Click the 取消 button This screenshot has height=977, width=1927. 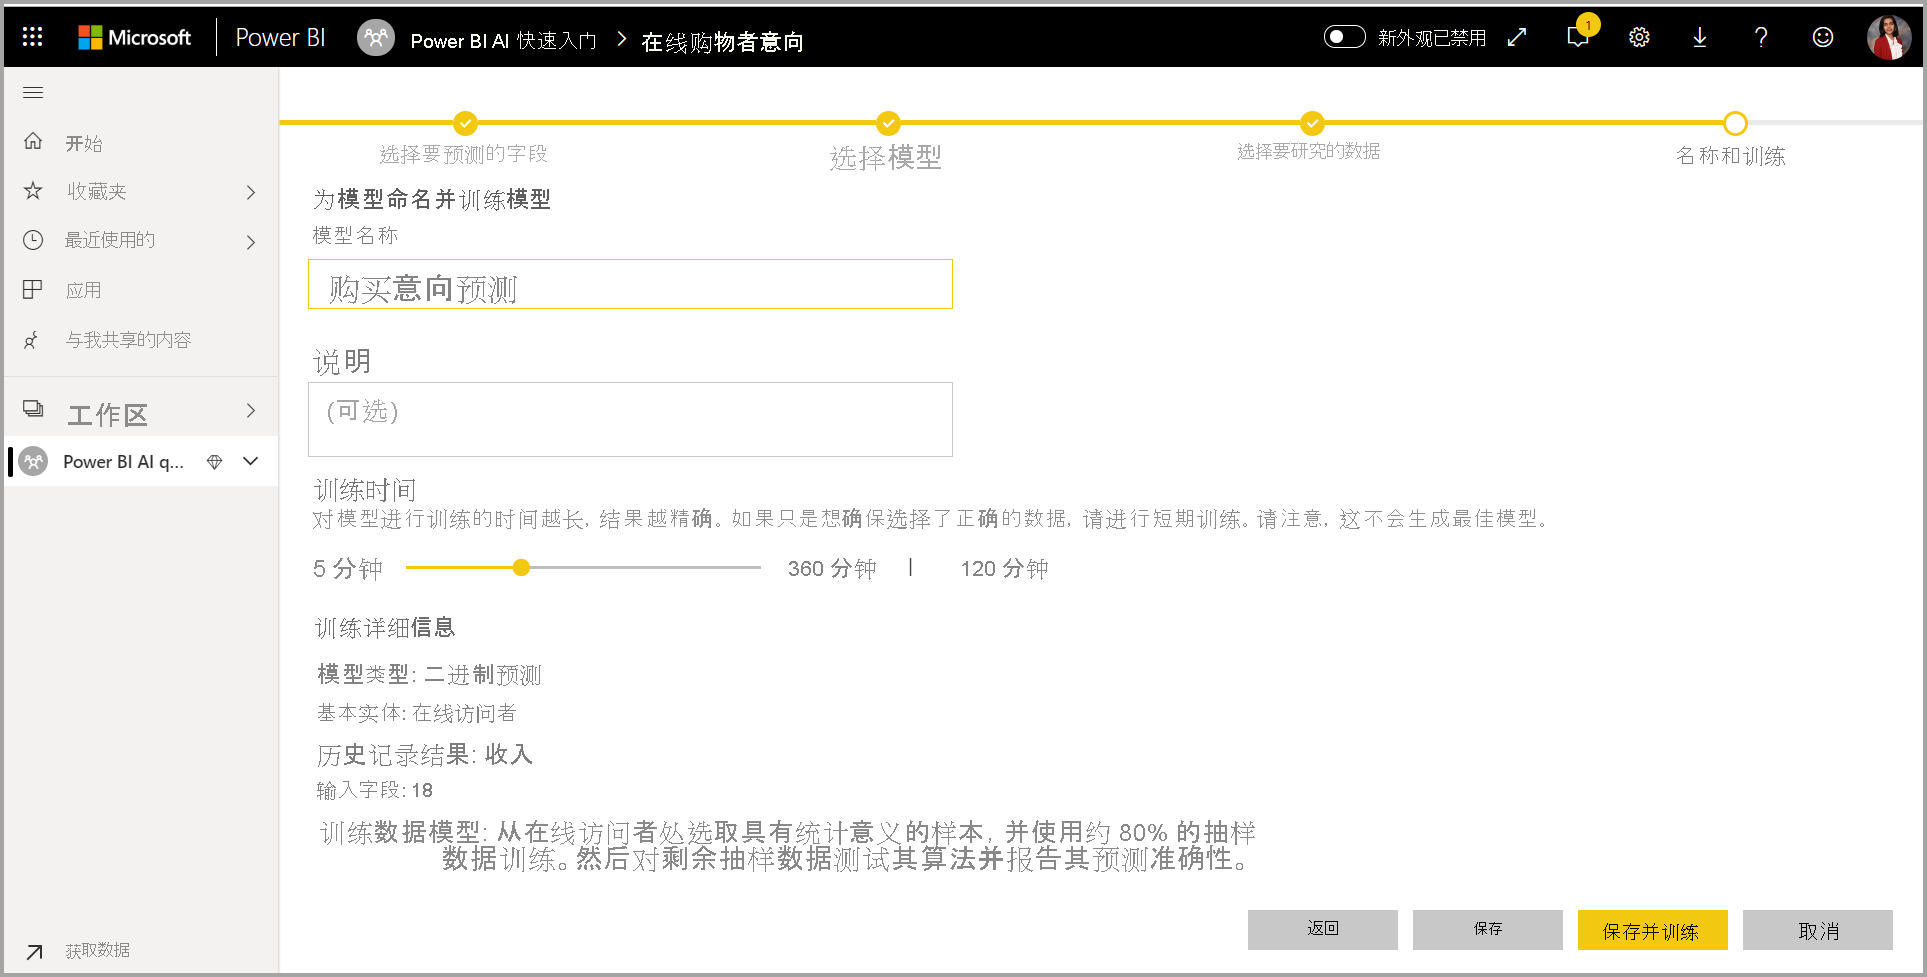coord(1818,929)
